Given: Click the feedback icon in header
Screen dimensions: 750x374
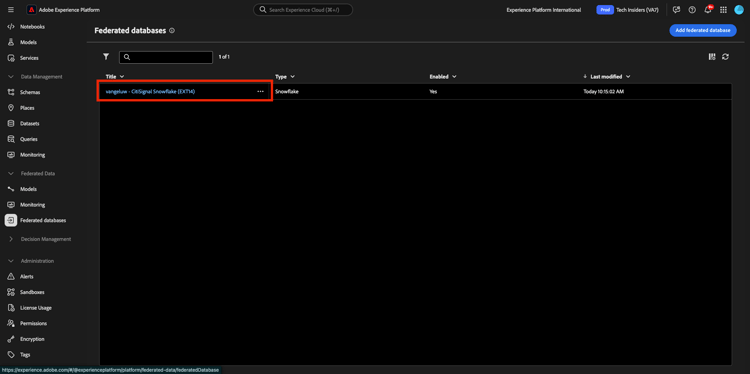Looking at the screenshot, I should (x=676, y=10).
